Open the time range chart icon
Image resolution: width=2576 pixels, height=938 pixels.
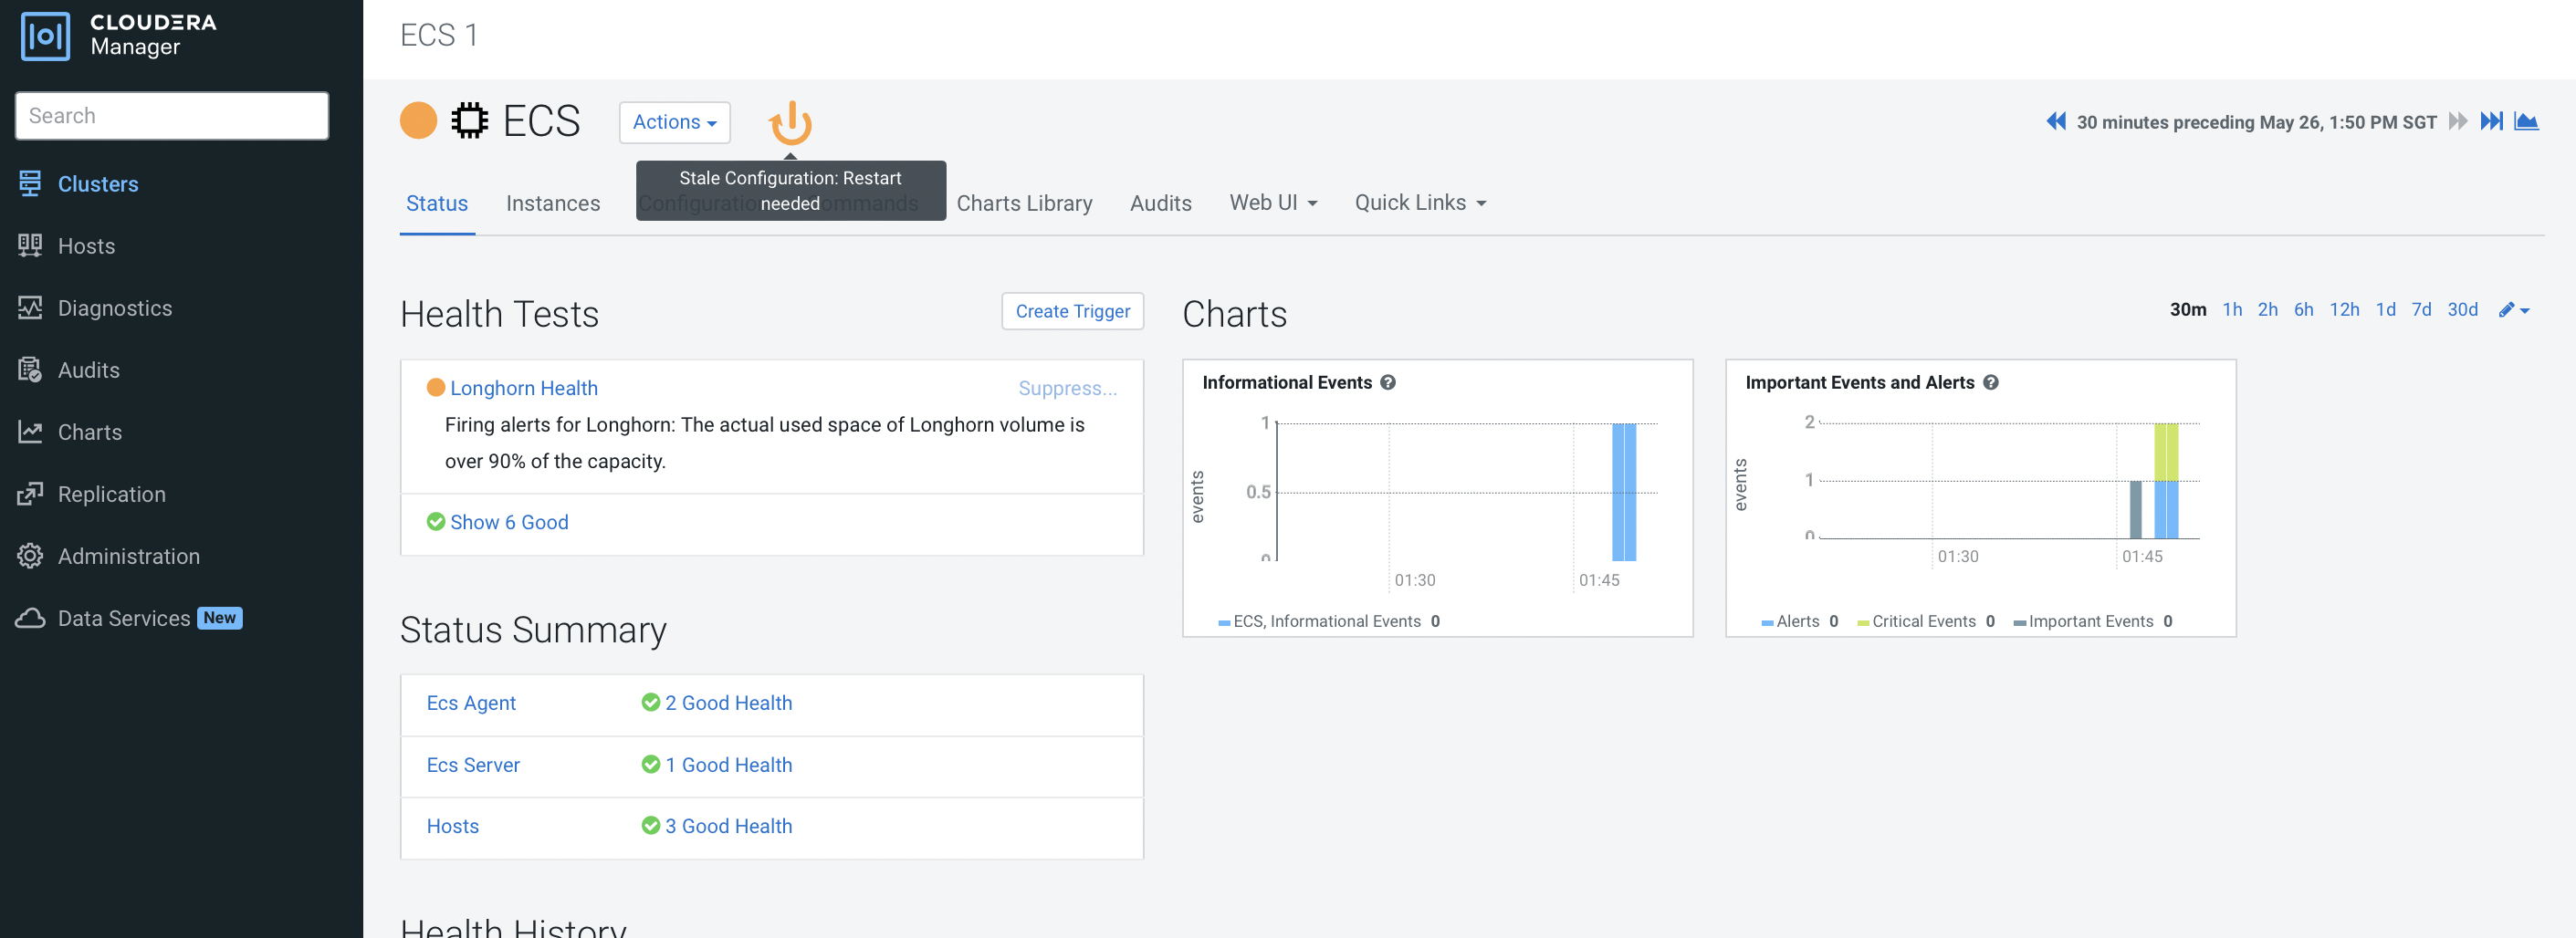(x=2526, y=122)
